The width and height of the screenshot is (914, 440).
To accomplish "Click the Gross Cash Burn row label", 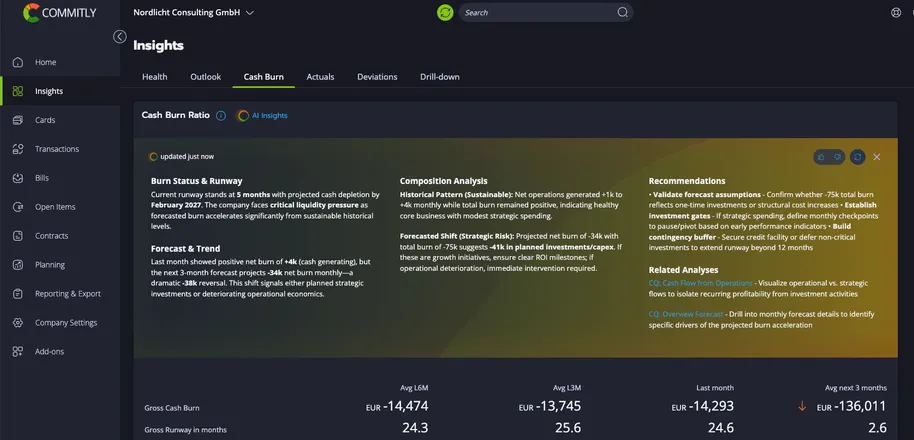I will (x=172, y=408).
